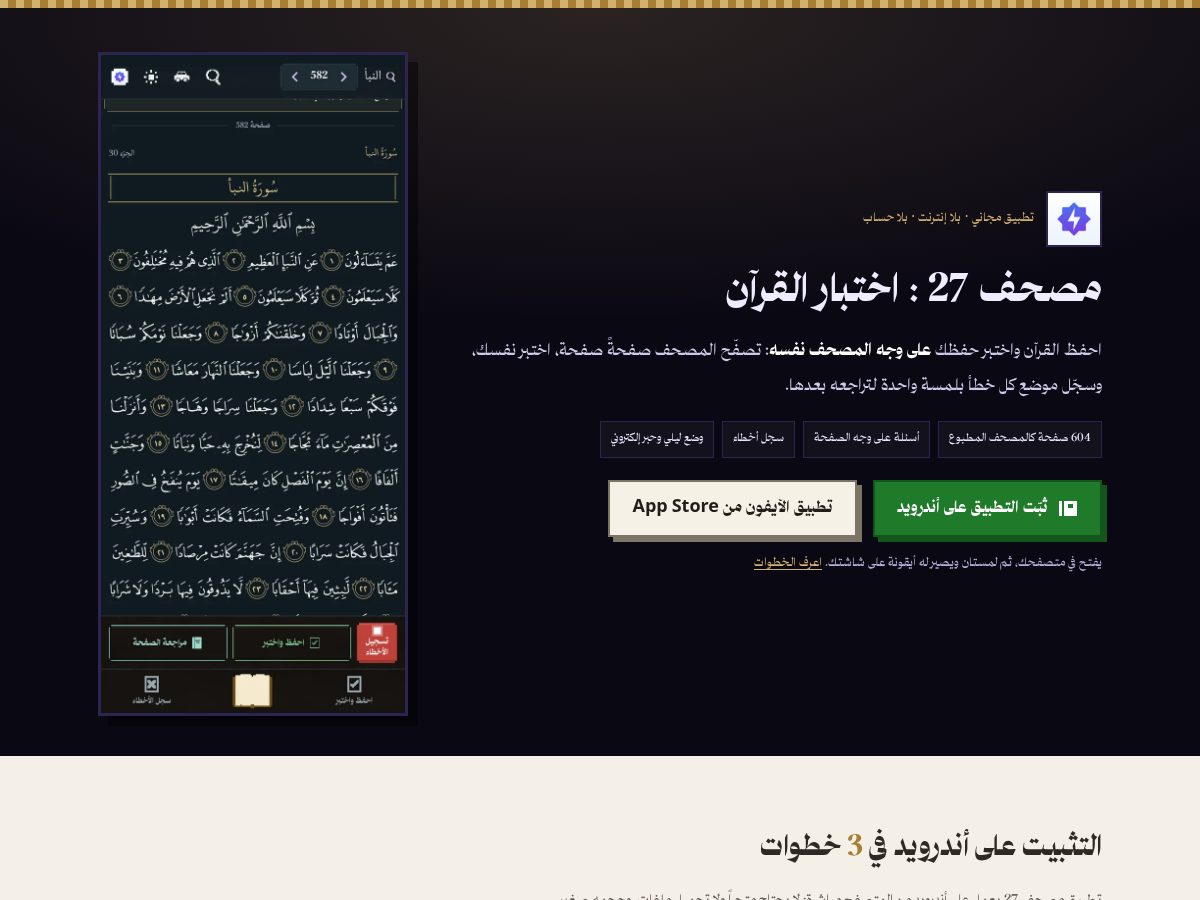Click the الجزء 30 label in preview
The image size is (1200, 900).
(x=121, y=153)
